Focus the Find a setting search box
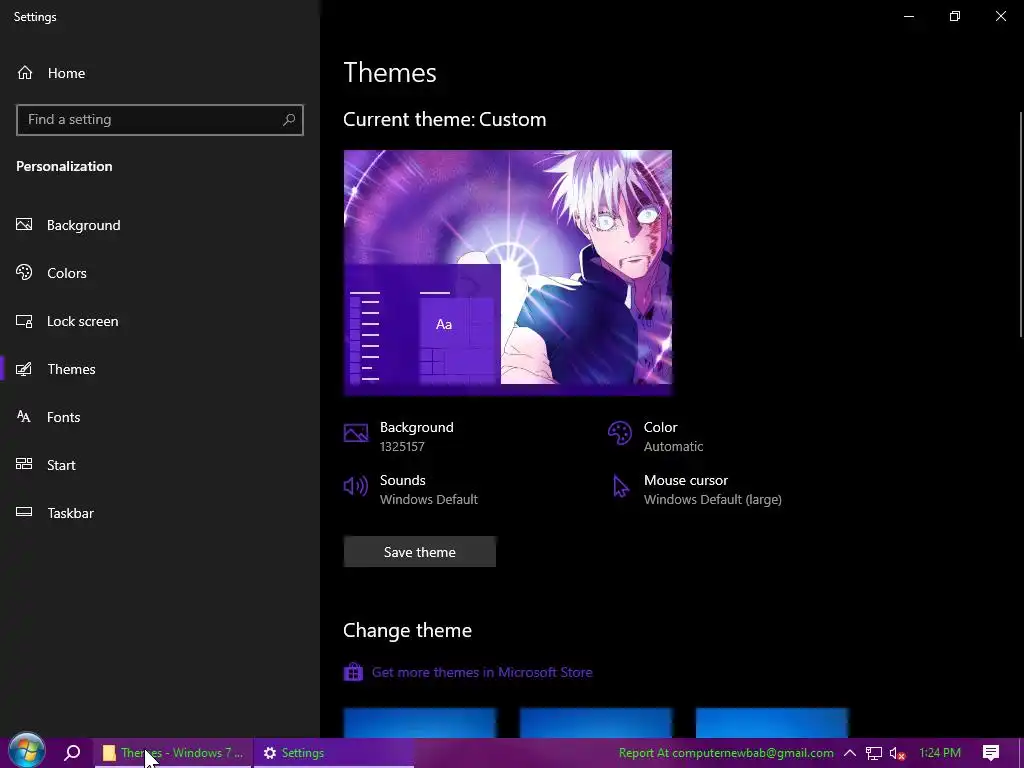This screenshot has height=768, width=1024. pyautogui.click(x=160, y=120)
